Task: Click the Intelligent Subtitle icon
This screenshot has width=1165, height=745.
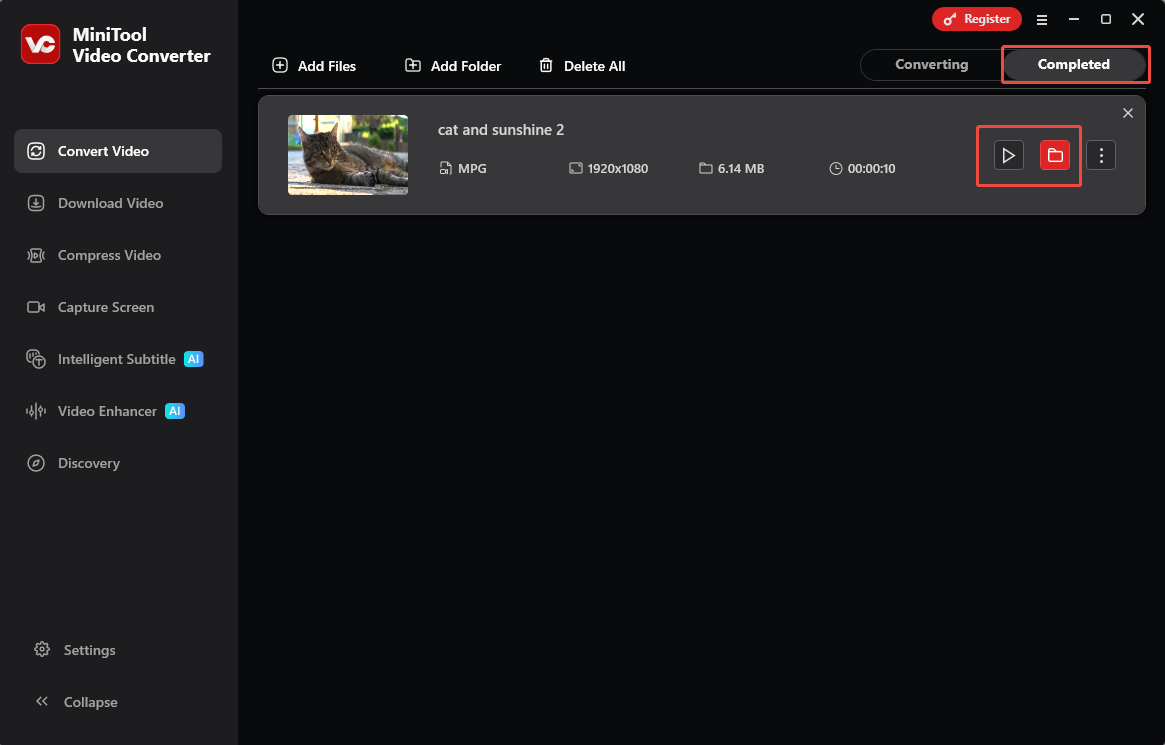Action: [36, 359]
